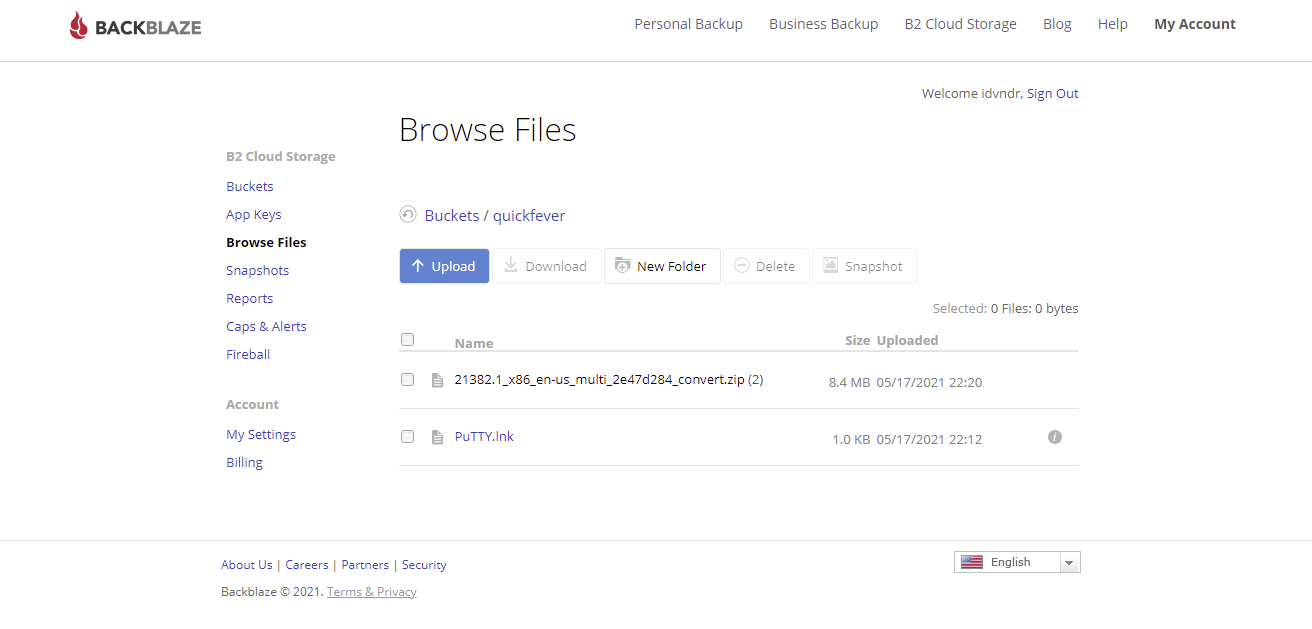Expand versions (2) of the zip file
The image size is (1312, 629).
coord(756,379)
